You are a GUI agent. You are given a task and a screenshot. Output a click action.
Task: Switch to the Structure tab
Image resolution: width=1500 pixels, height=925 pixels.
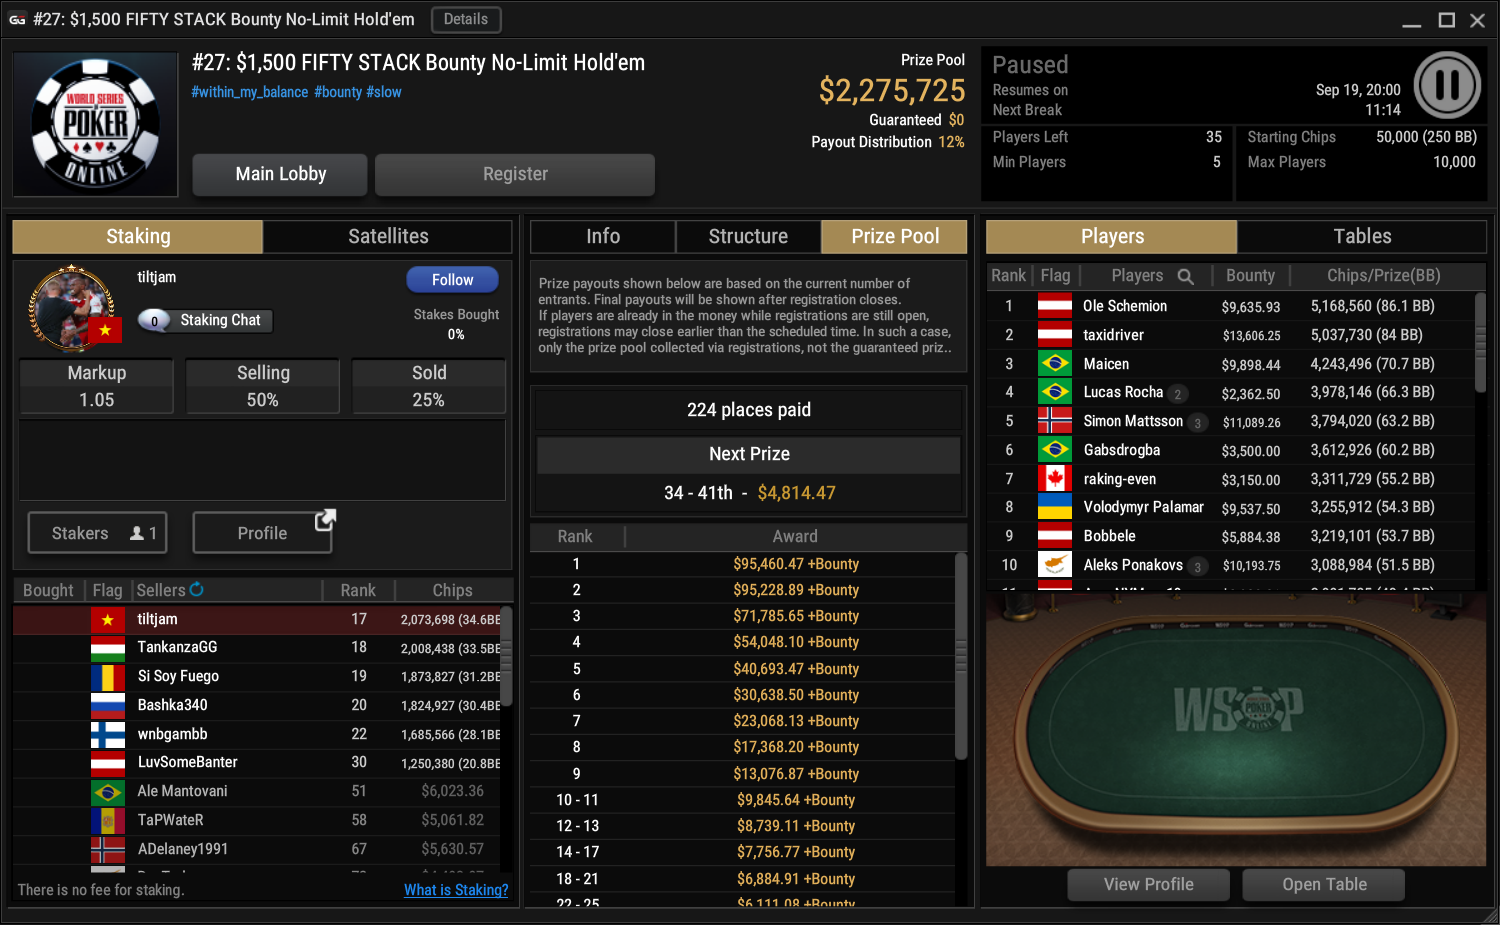pos(748,237)
